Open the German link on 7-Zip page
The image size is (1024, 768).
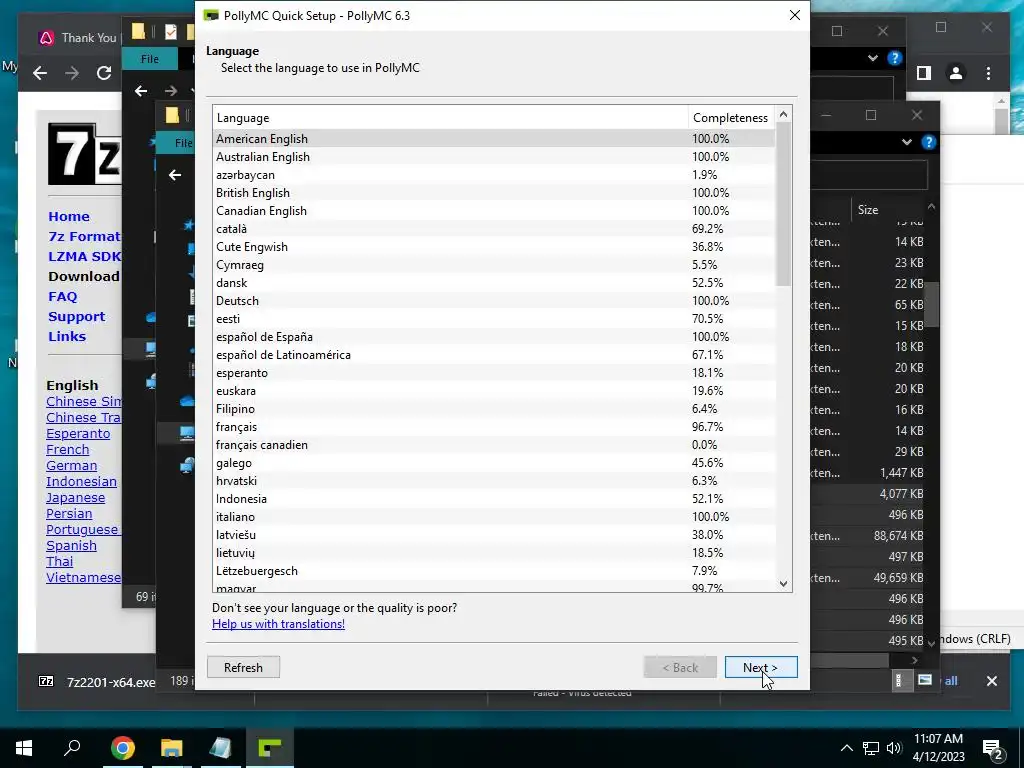click(71, 466)
